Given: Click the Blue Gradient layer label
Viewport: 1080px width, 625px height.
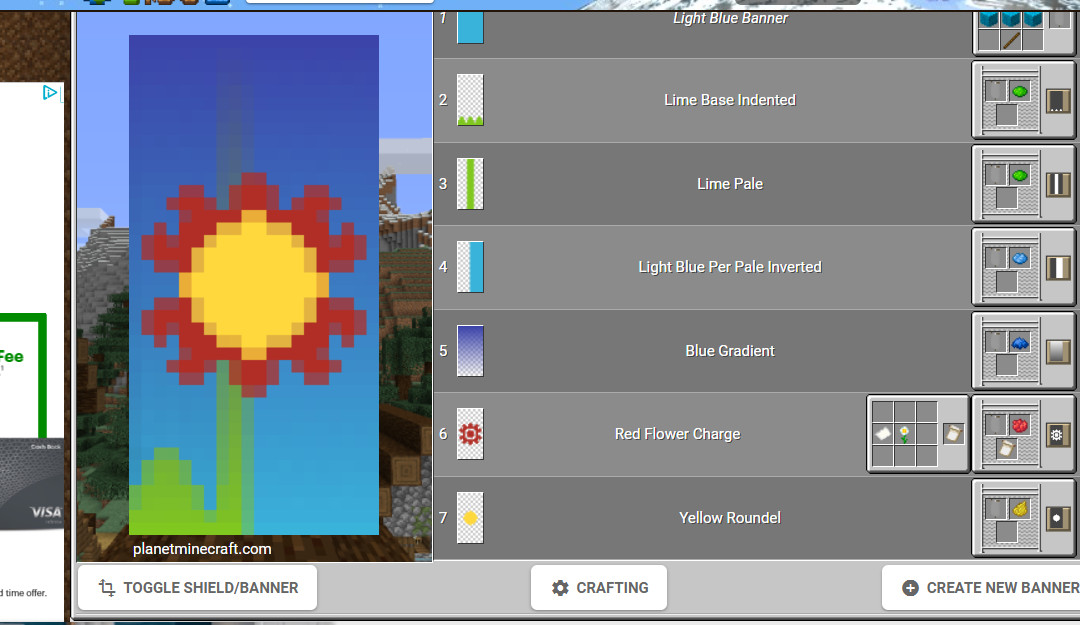Looking at the screenshot, I should tap(730, 351).
